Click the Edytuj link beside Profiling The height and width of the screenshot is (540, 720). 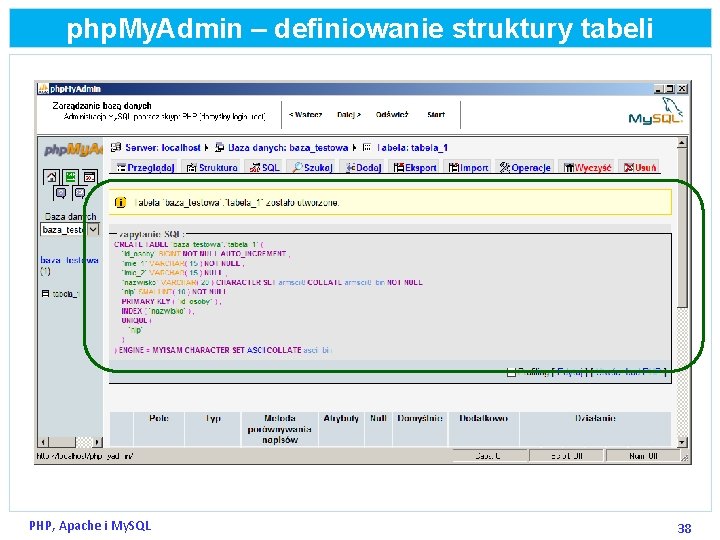pyautogui.click(x=570, y=372)
